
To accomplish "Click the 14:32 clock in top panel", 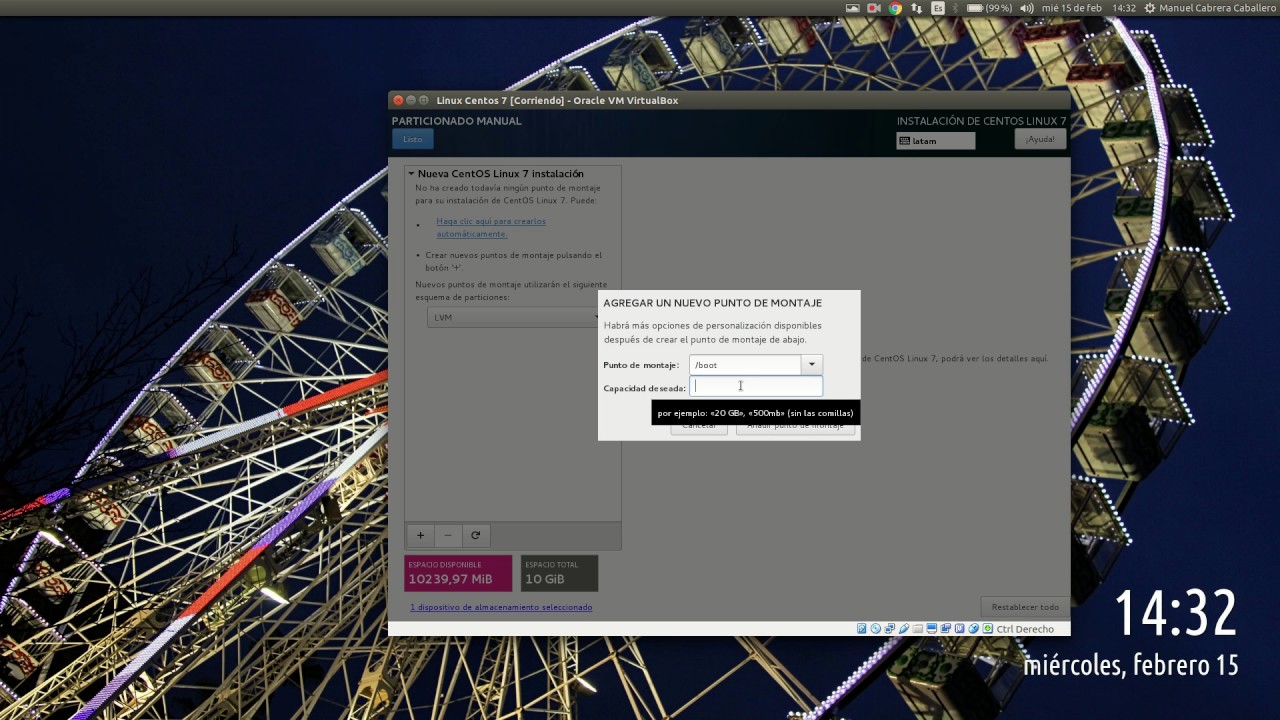I will point(1124,8).
